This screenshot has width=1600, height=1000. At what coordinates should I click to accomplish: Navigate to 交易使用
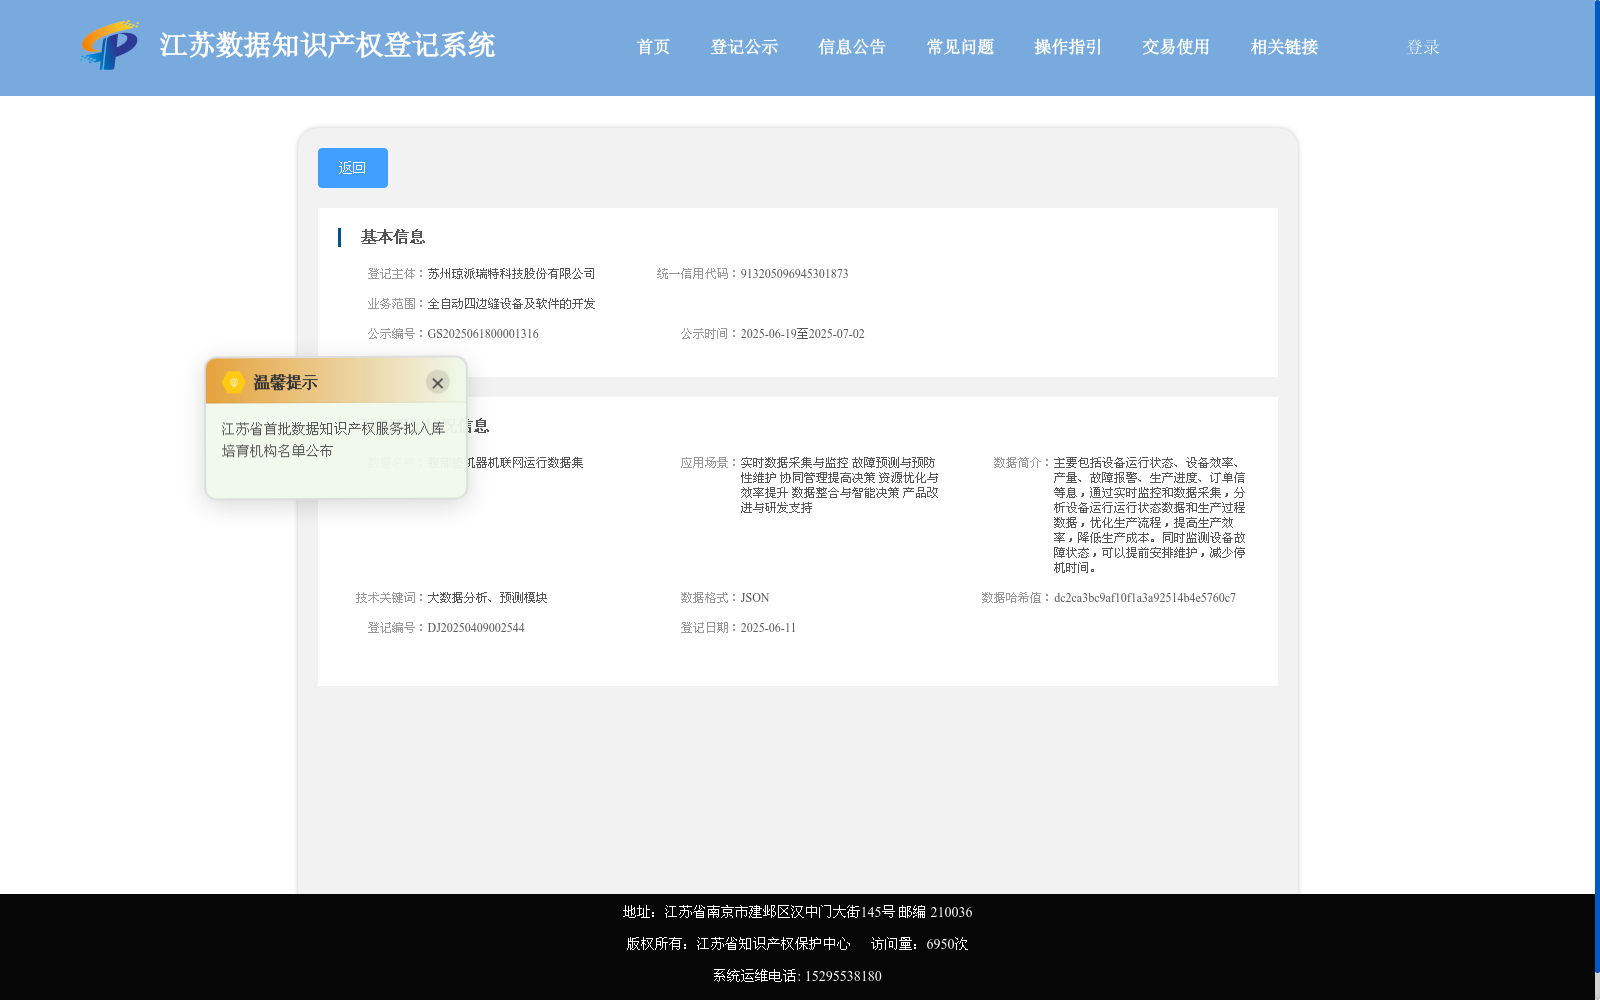pos(1176,47)
